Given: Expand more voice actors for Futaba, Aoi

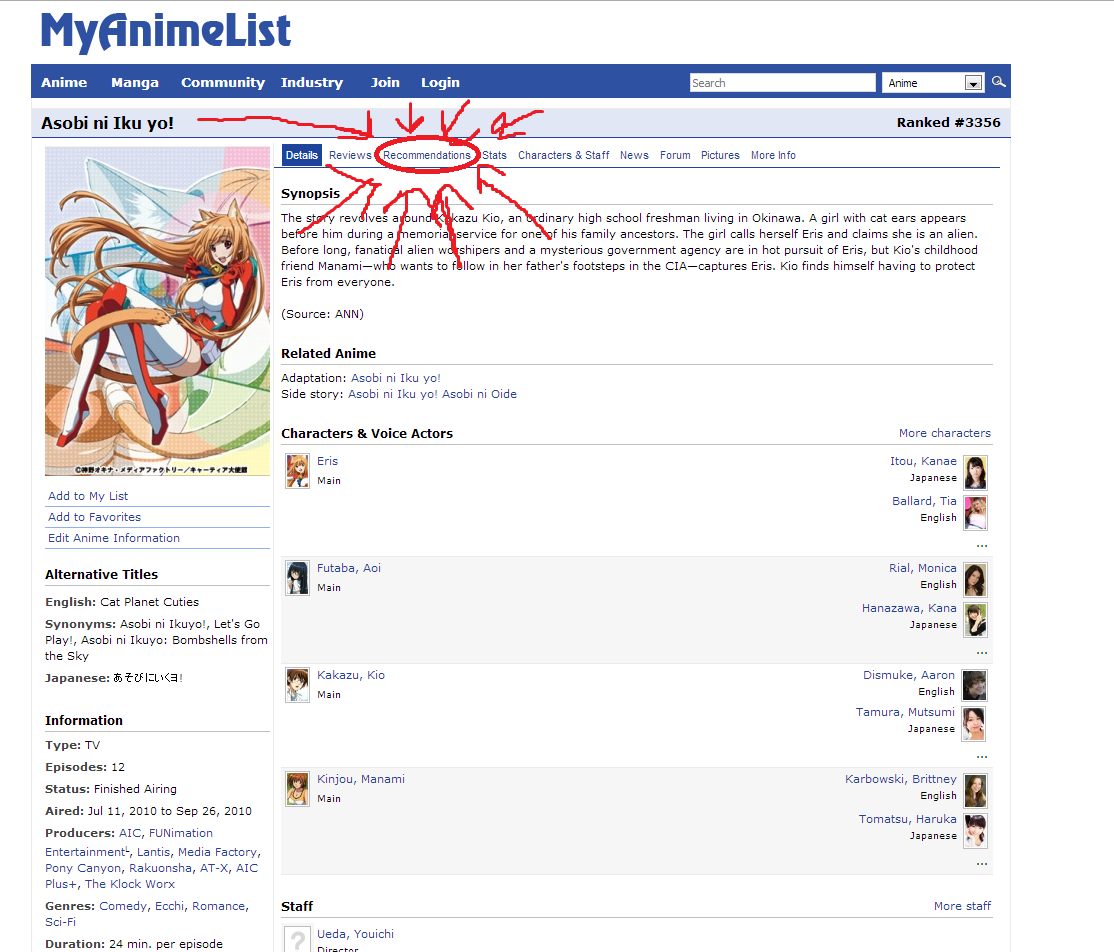Looking at the screenshot, I should pos(982,652).
